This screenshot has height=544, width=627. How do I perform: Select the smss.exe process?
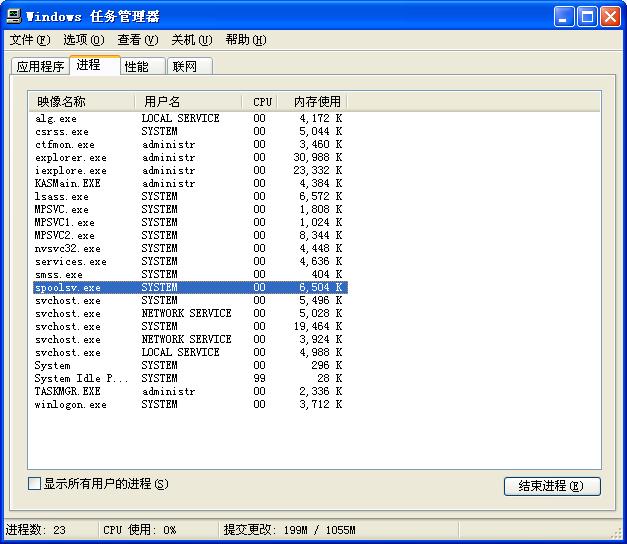[190, 274]
